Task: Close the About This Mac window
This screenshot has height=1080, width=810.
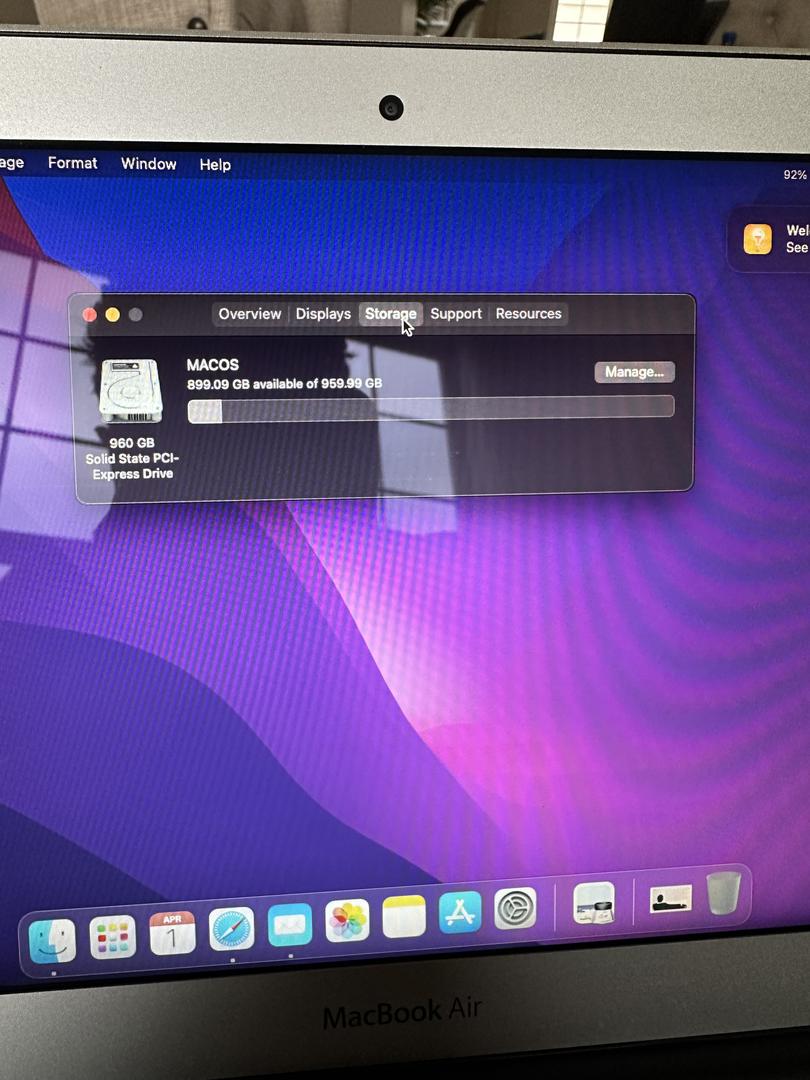Action: pos(90,315)
